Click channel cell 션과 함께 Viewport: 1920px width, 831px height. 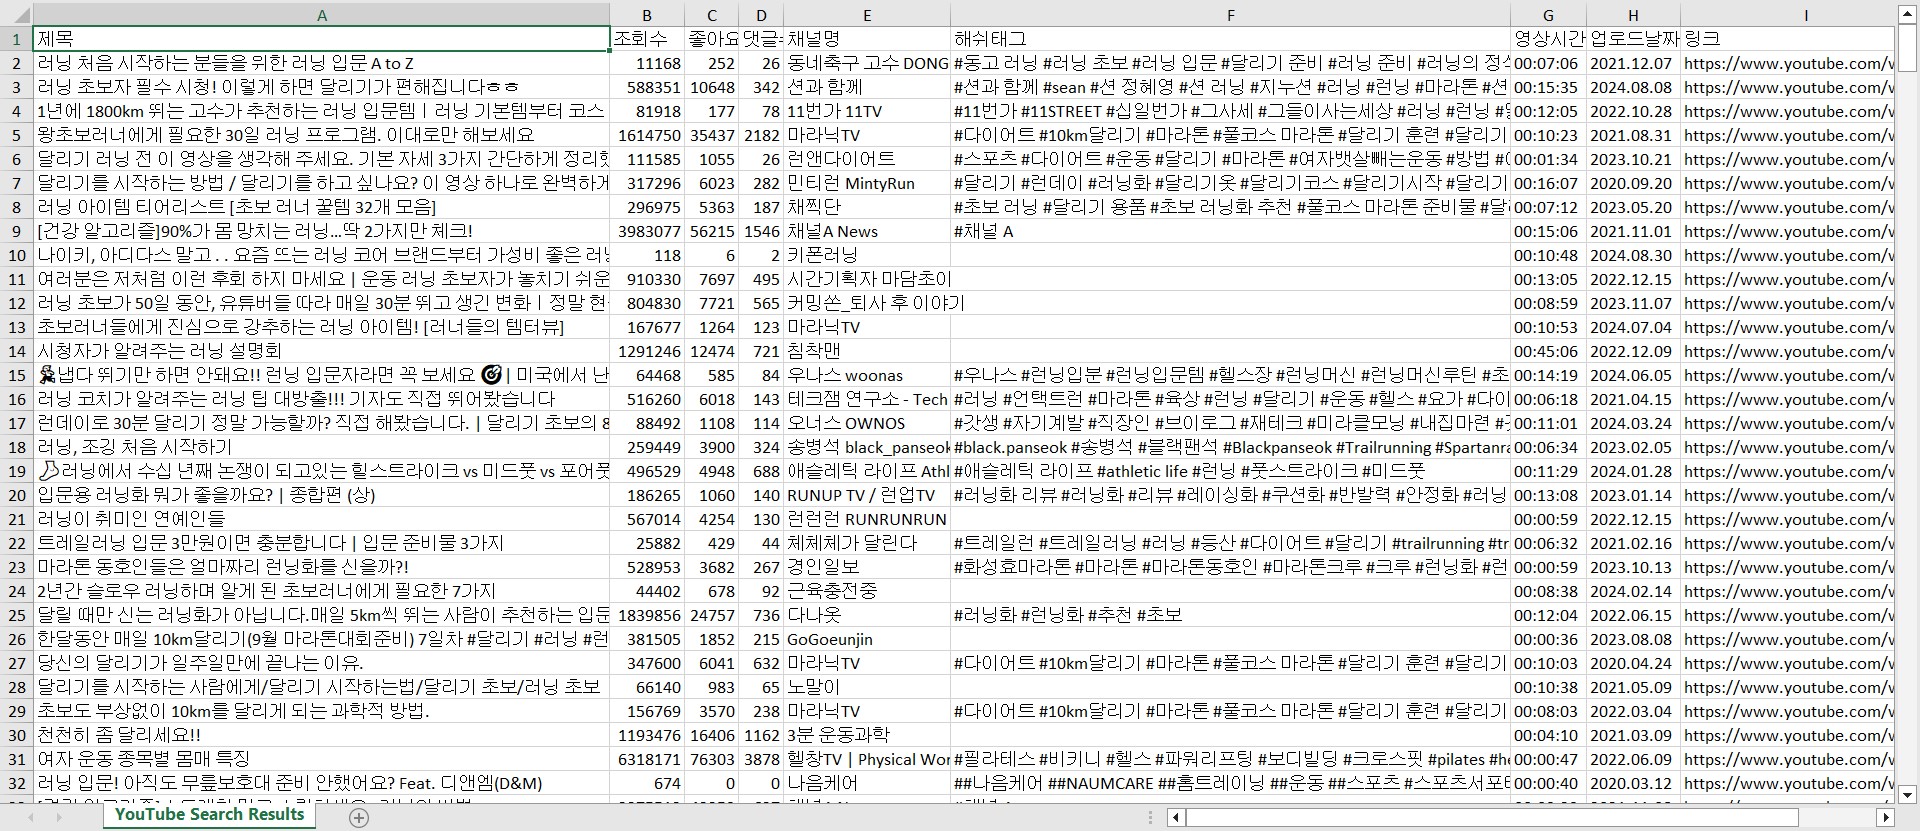pos(867,87)
